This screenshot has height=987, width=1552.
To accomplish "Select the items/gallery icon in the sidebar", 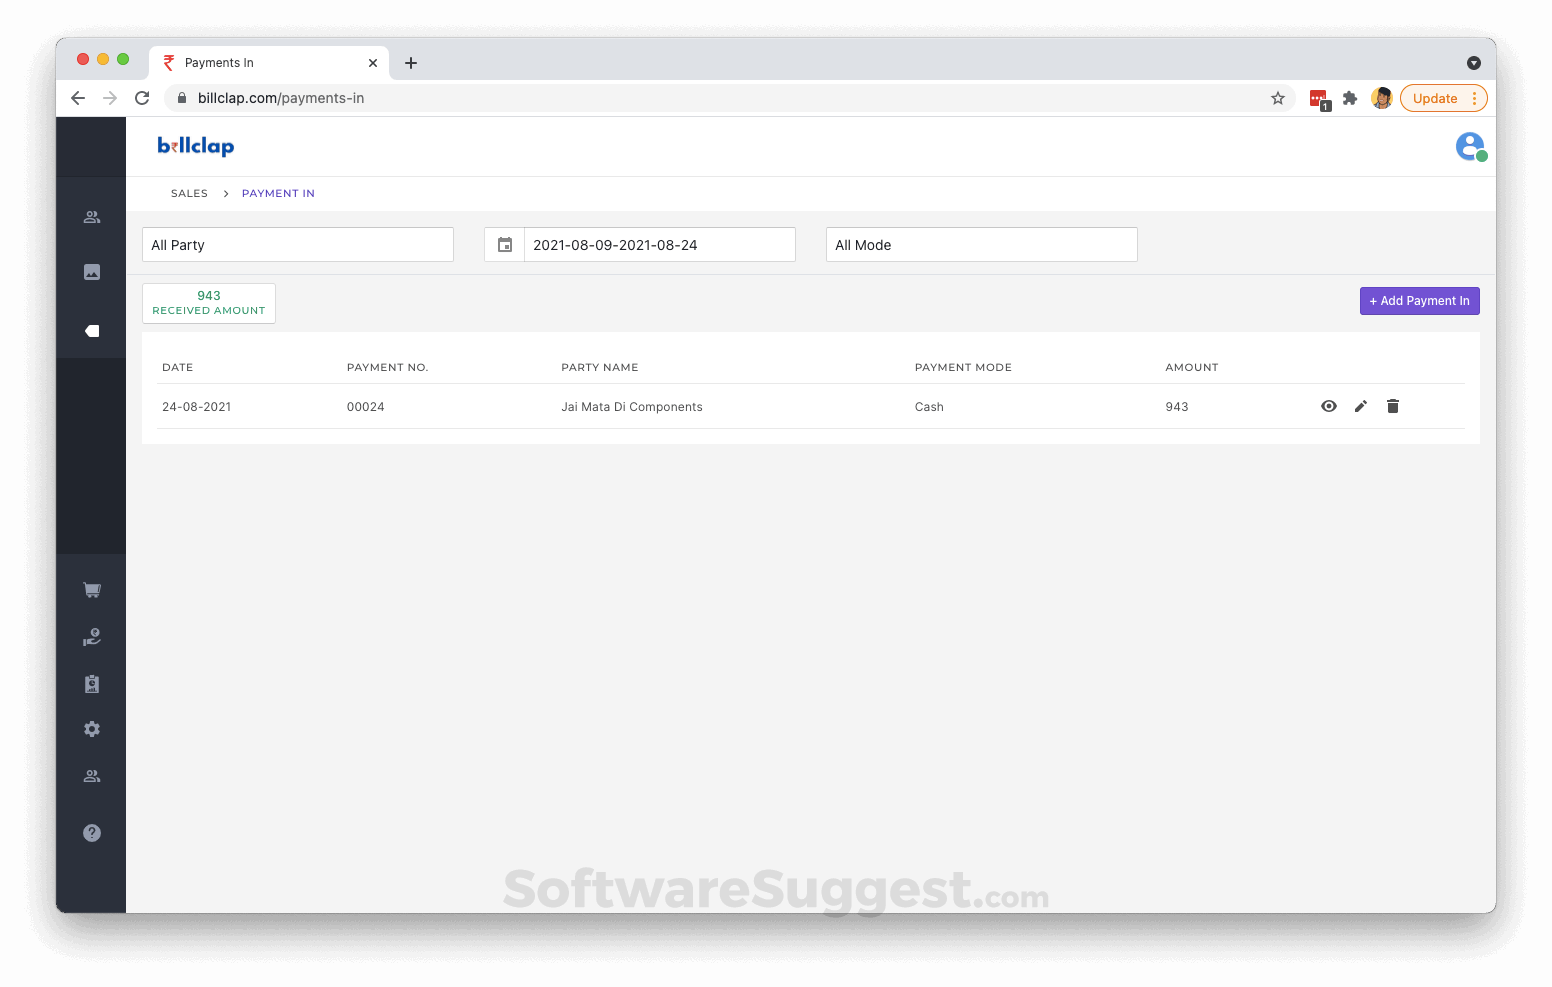I will [91, 271].
